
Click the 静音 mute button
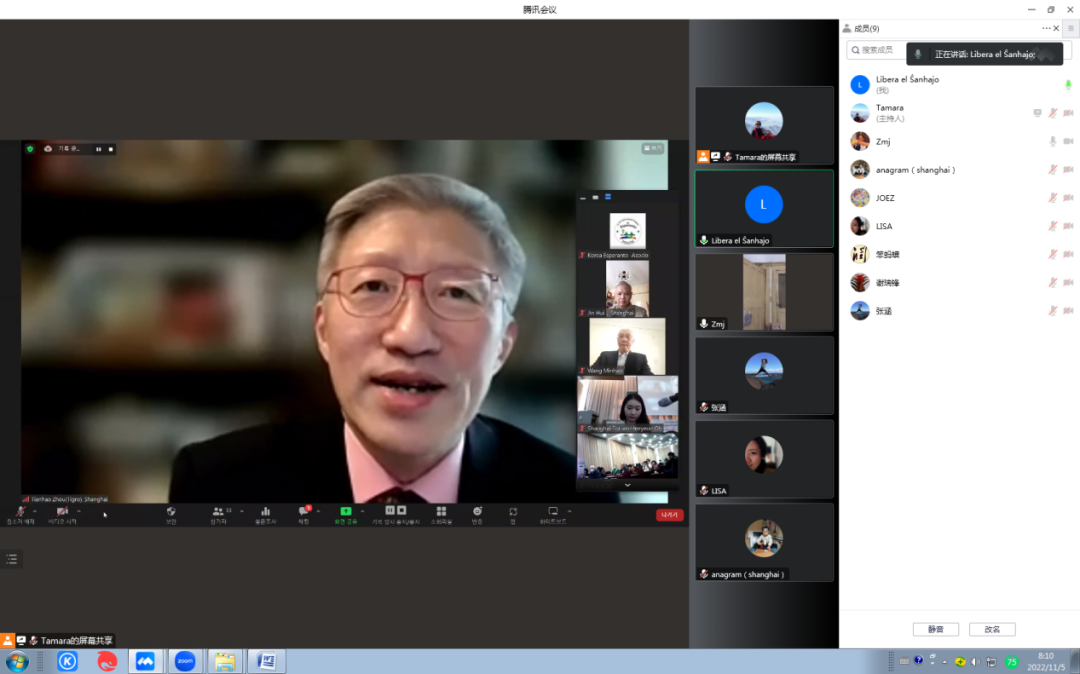click(x=935, y=629)
